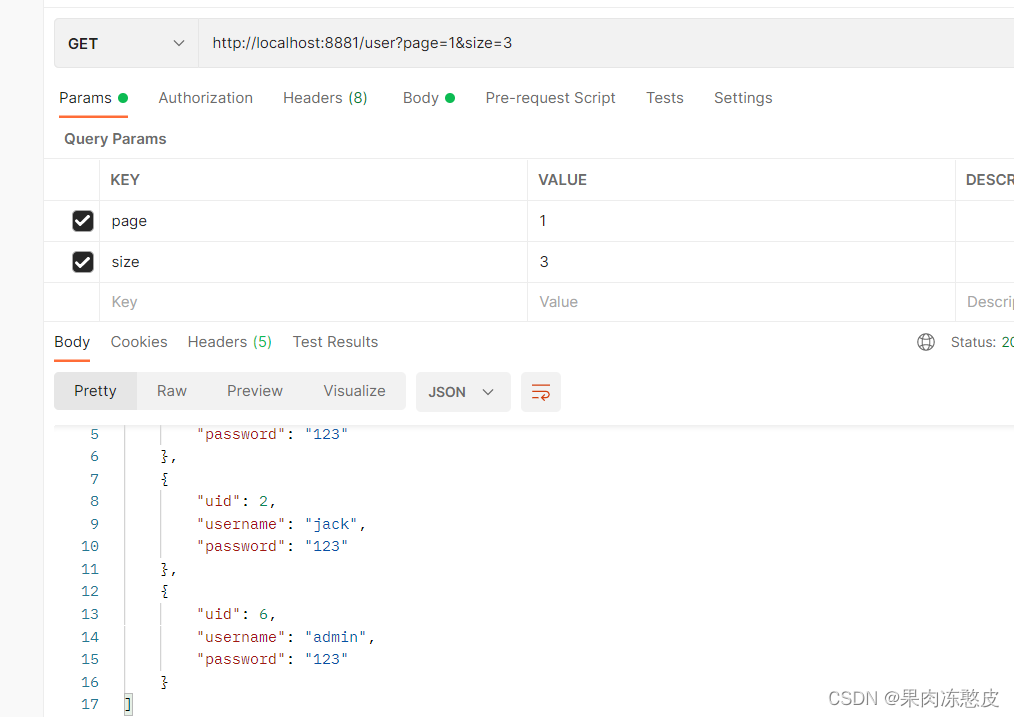
Task: Click the empty Key placeholder field
Action: 314,302
